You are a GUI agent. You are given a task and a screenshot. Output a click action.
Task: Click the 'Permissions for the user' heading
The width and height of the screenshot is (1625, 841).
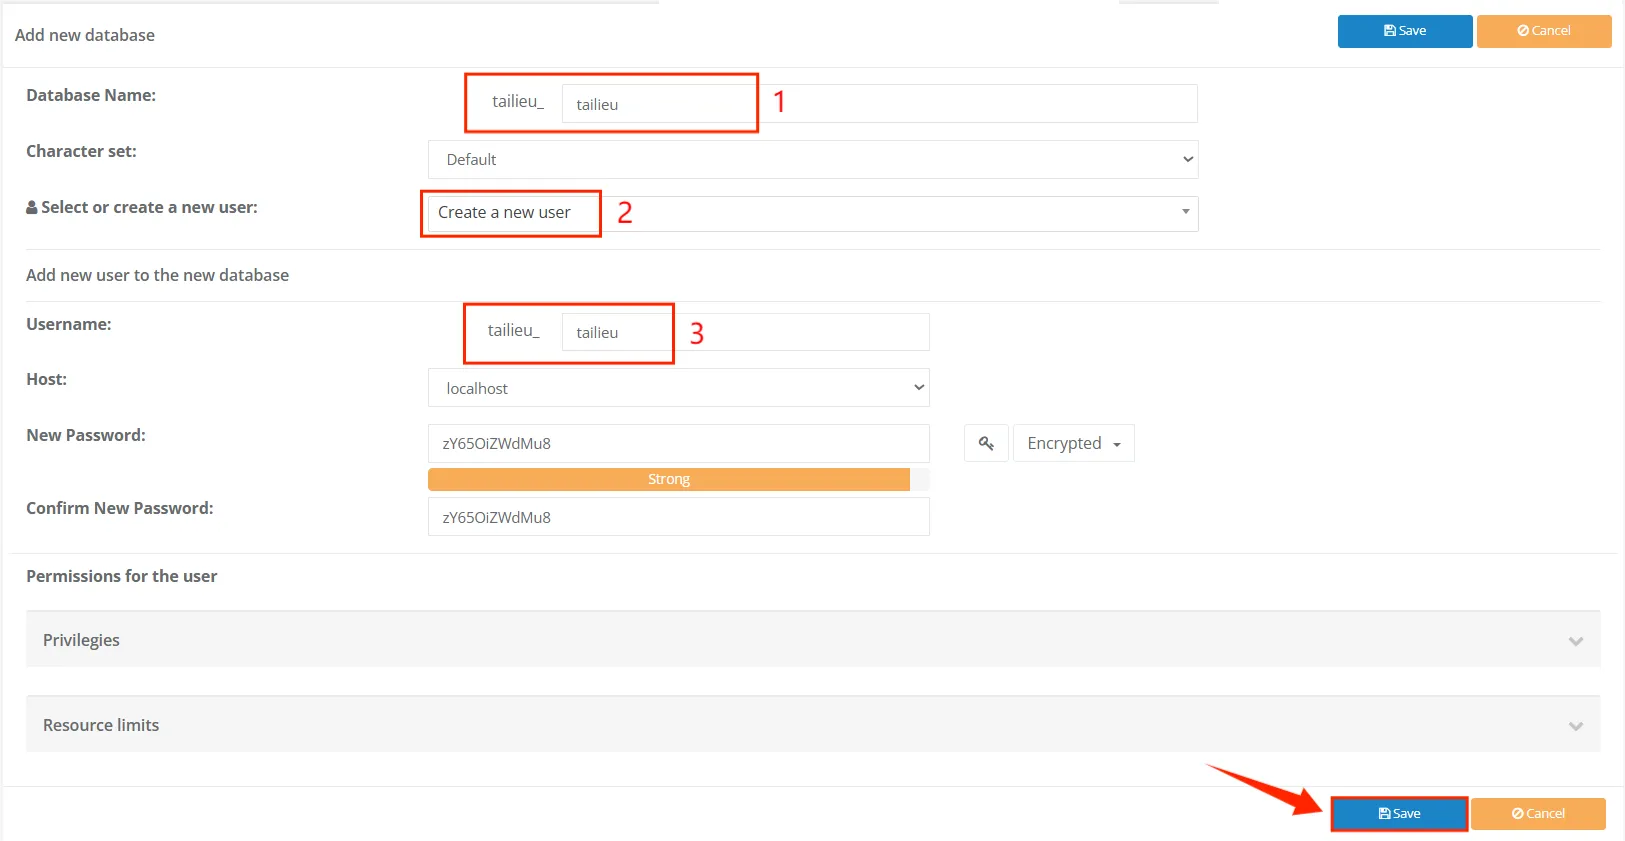click(x=121, y=576)
